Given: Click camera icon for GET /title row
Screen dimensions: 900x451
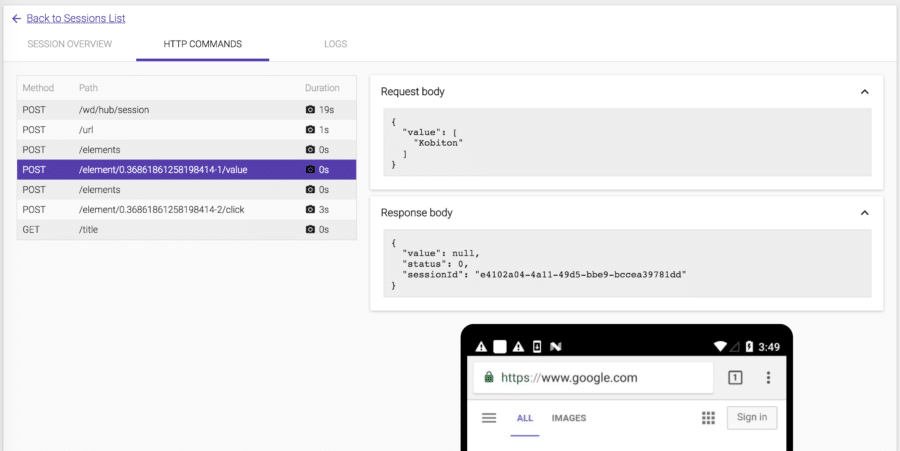Looking at the screenshot, I should click(310, 230).
